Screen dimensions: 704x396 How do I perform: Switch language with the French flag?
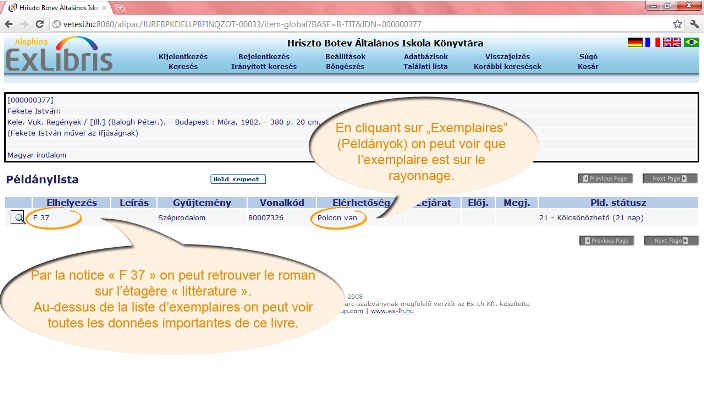pos(652,42)
